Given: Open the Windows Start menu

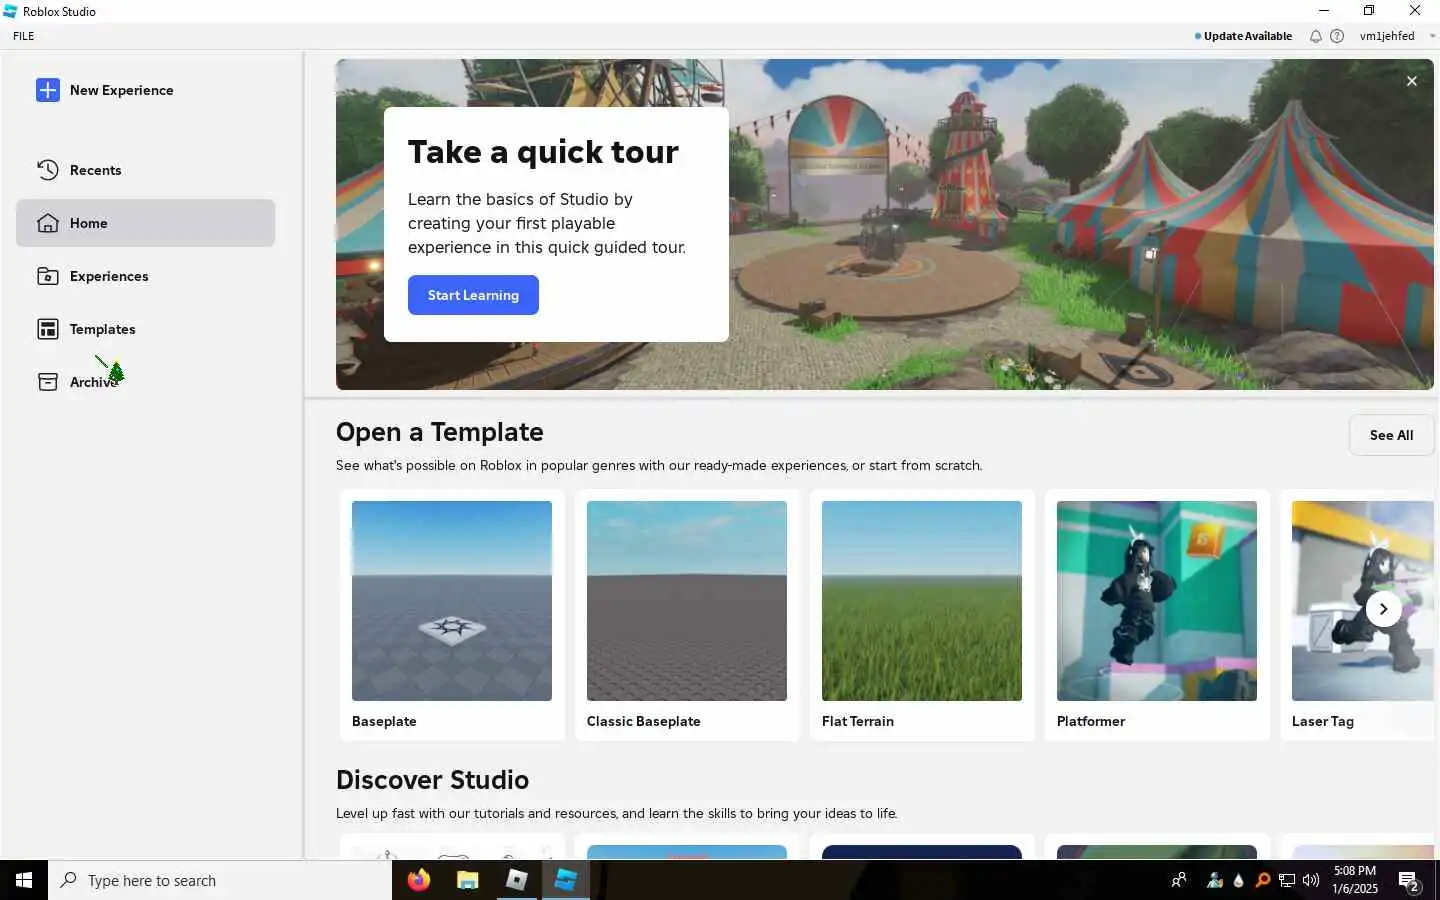Looking at the screenshot, I should click(x=24, y=880).
